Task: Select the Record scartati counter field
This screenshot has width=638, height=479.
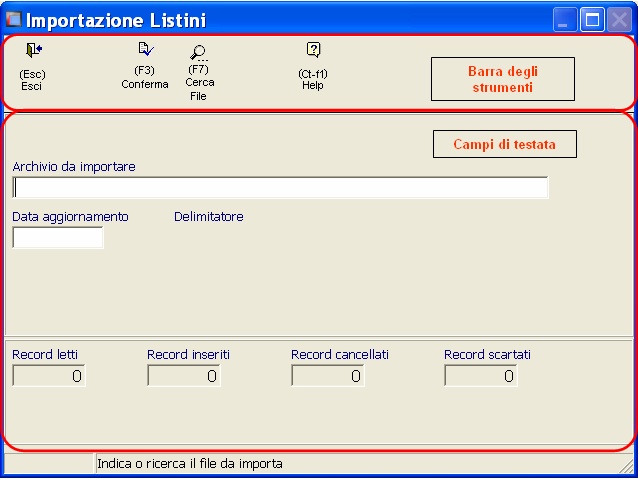Action: [481, 376]
